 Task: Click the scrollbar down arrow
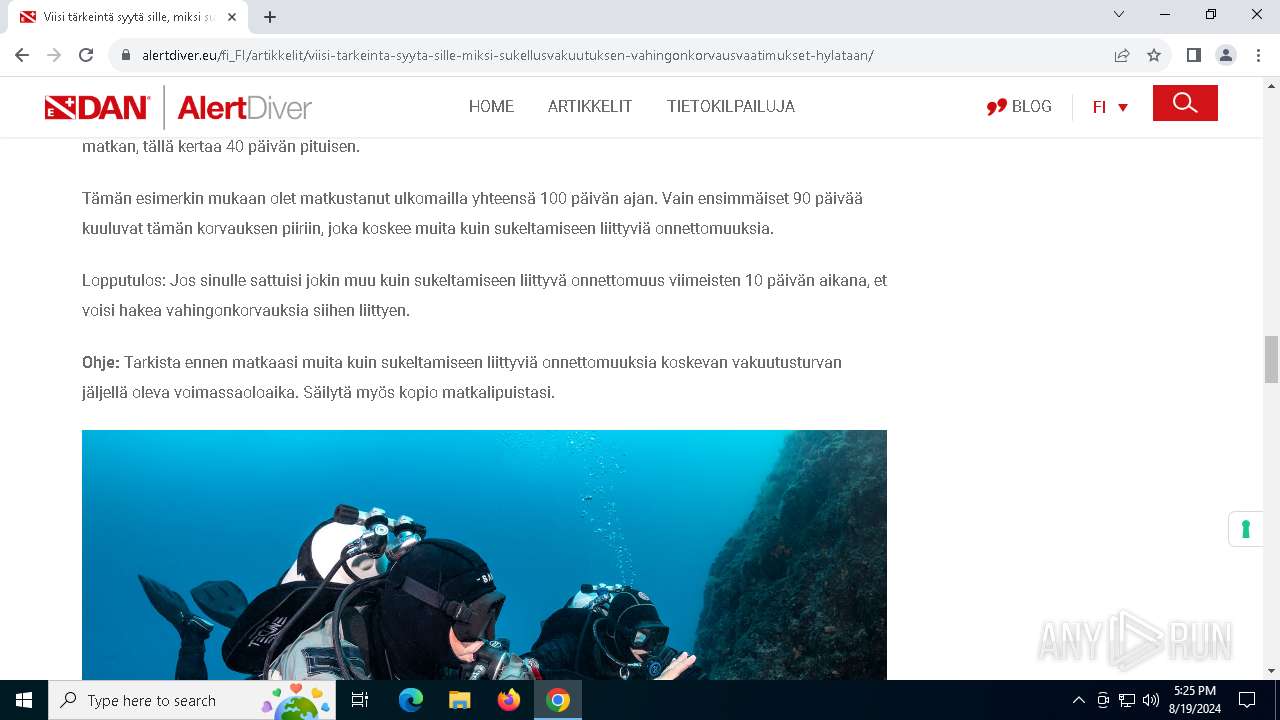[1271, 671]
